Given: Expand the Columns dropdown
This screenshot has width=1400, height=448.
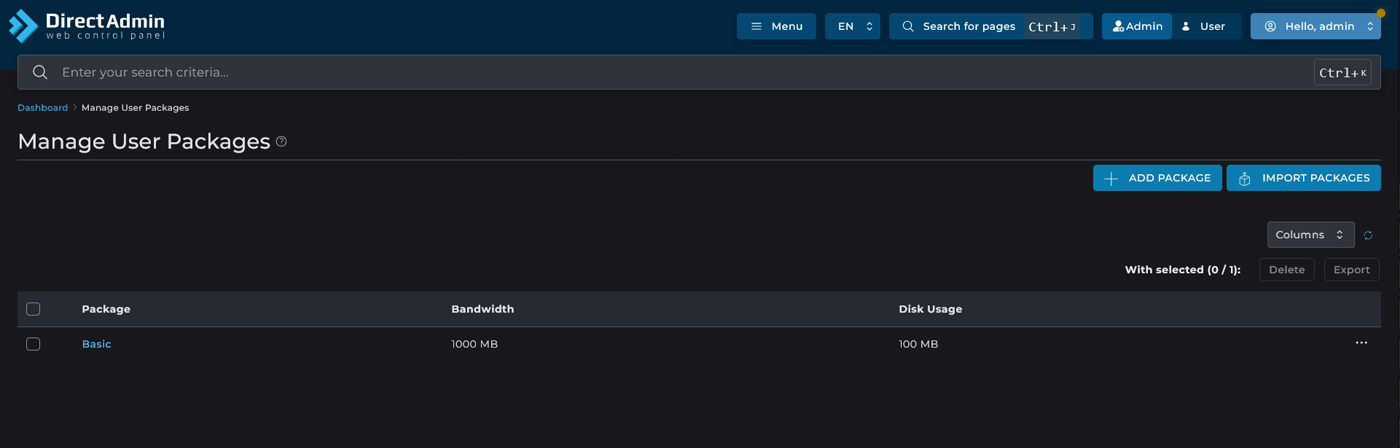Looking at the screenshot, I should 1310,235.
